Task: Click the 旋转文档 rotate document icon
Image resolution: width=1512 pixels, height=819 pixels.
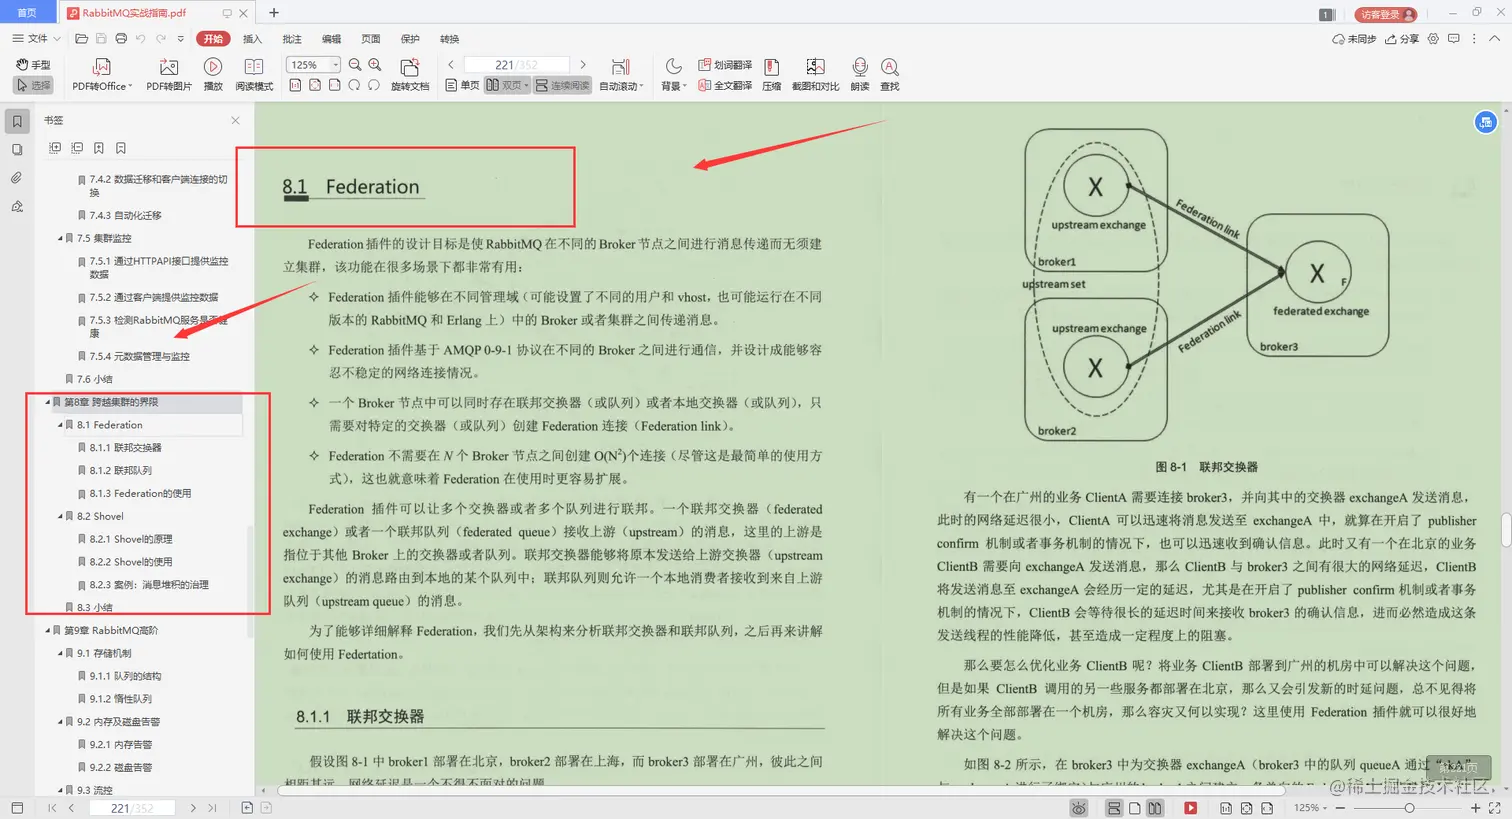Action: [x=410, y=75]
